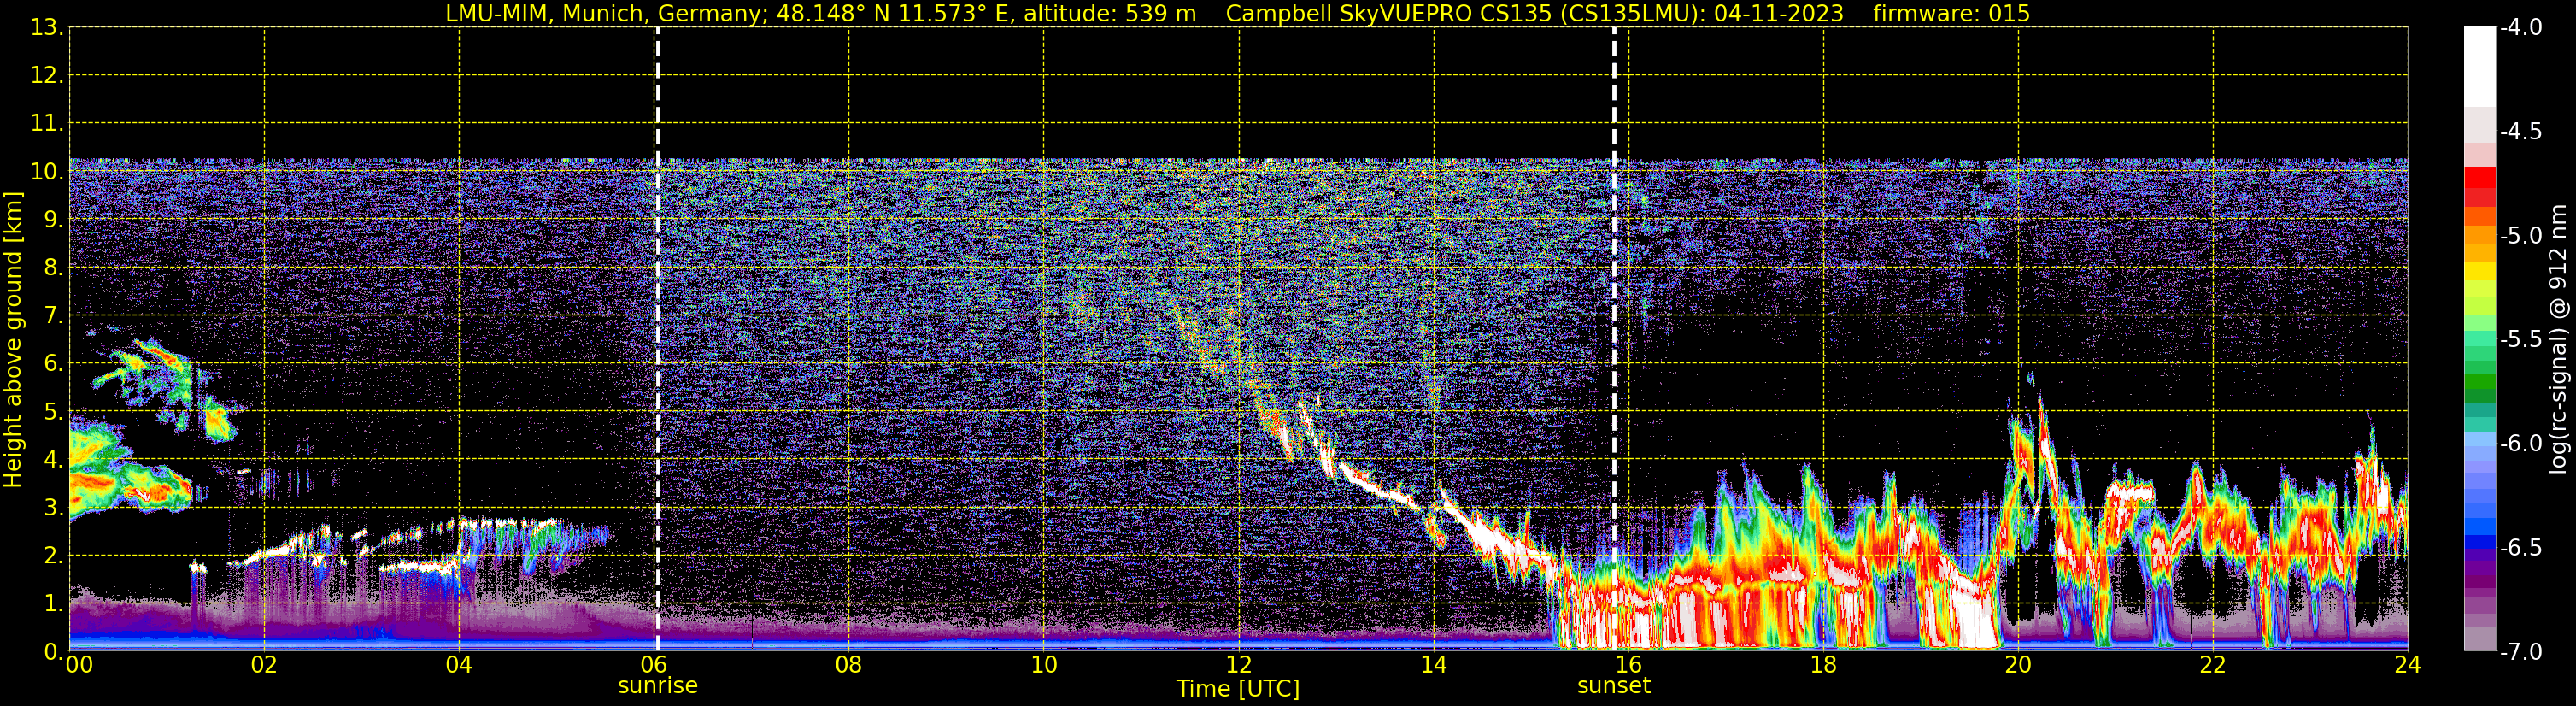Click the 12 km tick on the height axis
The image size is (2576, 706).
click(x=45, y=76)
